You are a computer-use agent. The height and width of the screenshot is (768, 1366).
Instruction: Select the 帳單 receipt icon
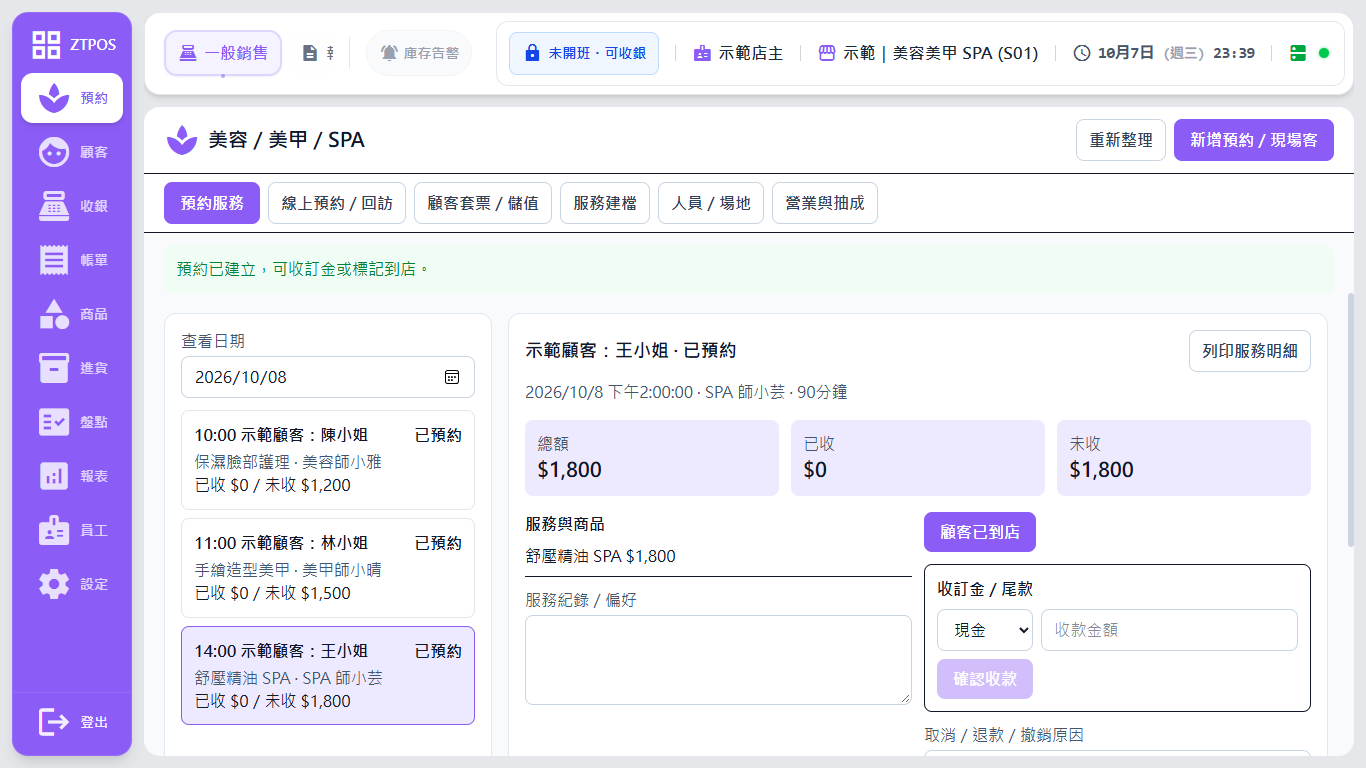tap(54, 260)
